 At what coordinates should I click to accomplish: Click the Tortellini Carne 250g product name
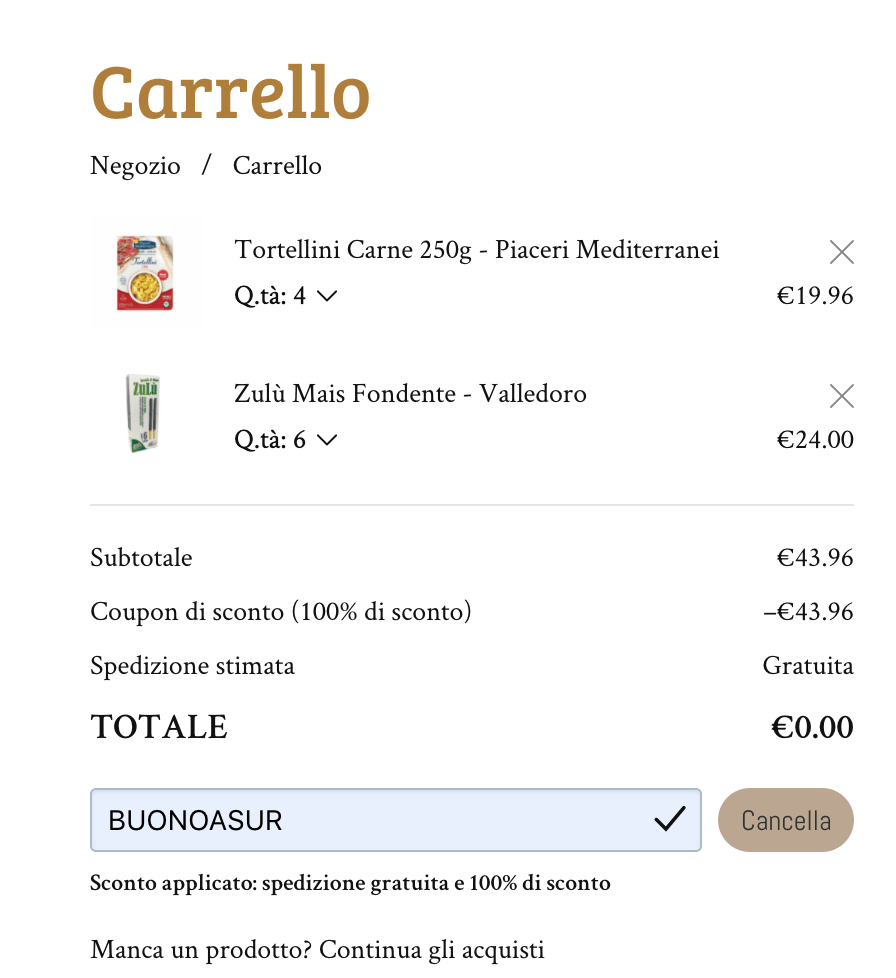[x=476, y=250]
